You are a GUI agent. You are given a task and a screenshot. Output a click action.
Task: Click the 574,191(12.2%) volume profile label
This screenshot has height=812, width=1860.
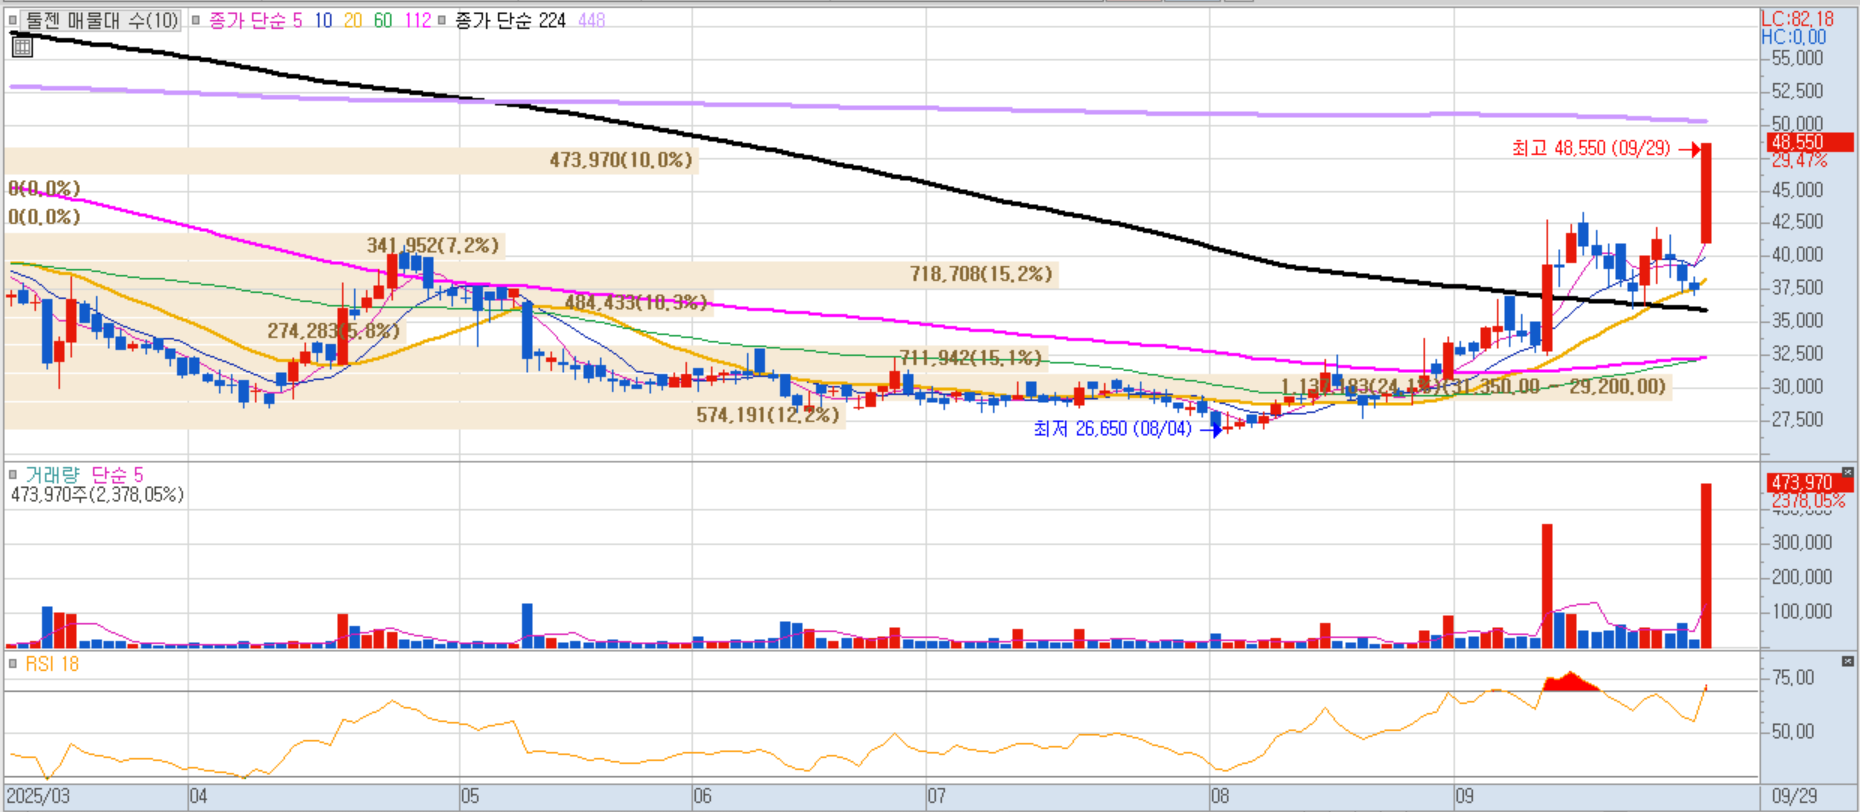[x=768, y=414]
